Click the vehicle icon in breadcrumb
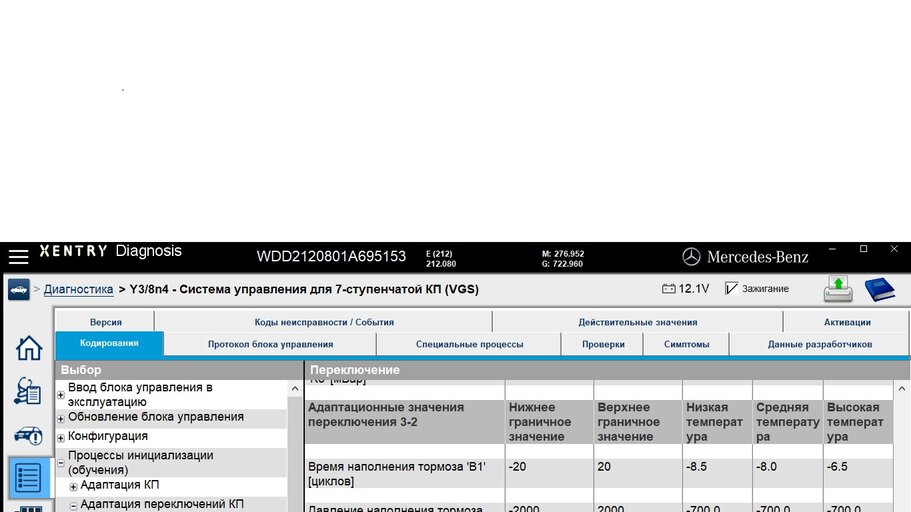911x512 pixels. 19,289
